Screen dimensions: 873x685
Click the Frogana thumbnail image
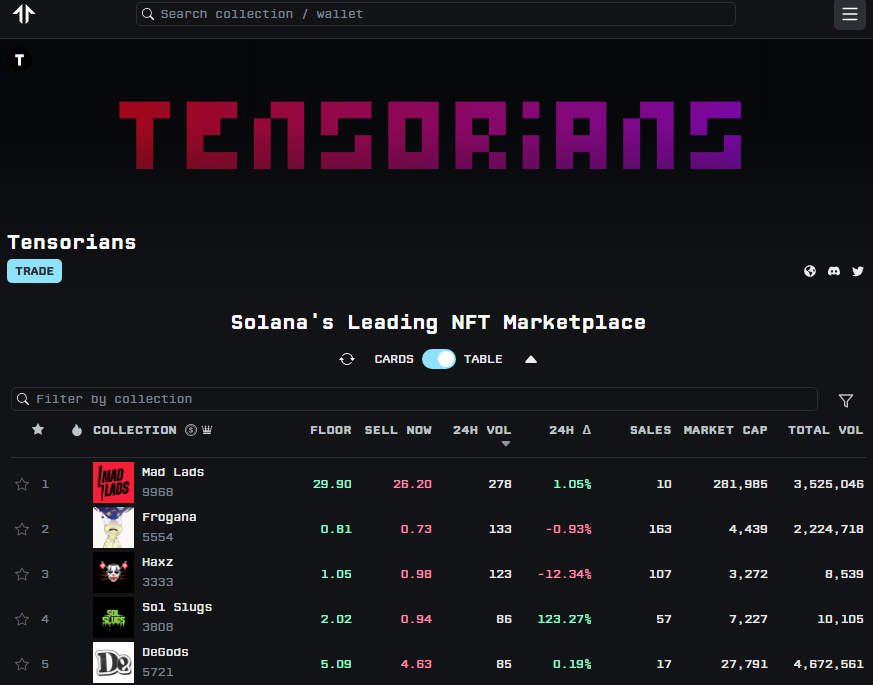click(x=114, y=527)
